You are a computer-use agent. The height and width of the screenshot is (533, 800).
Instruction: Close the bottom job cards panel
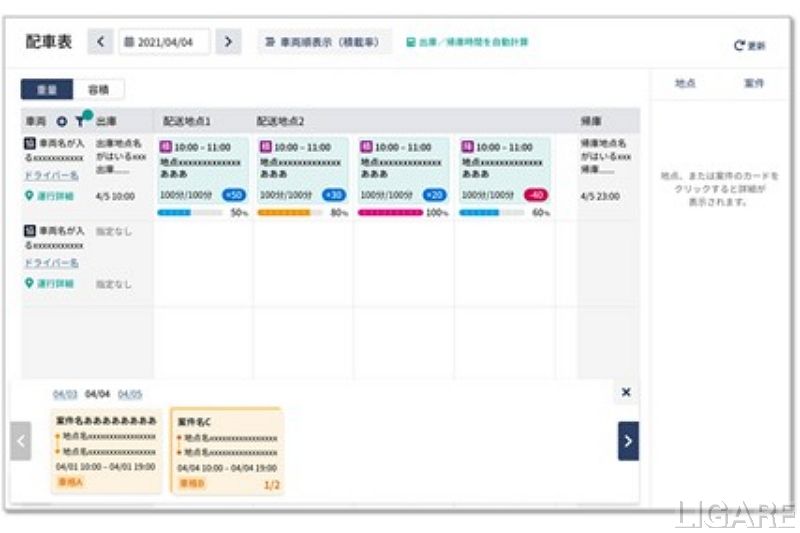click(626, 392)
